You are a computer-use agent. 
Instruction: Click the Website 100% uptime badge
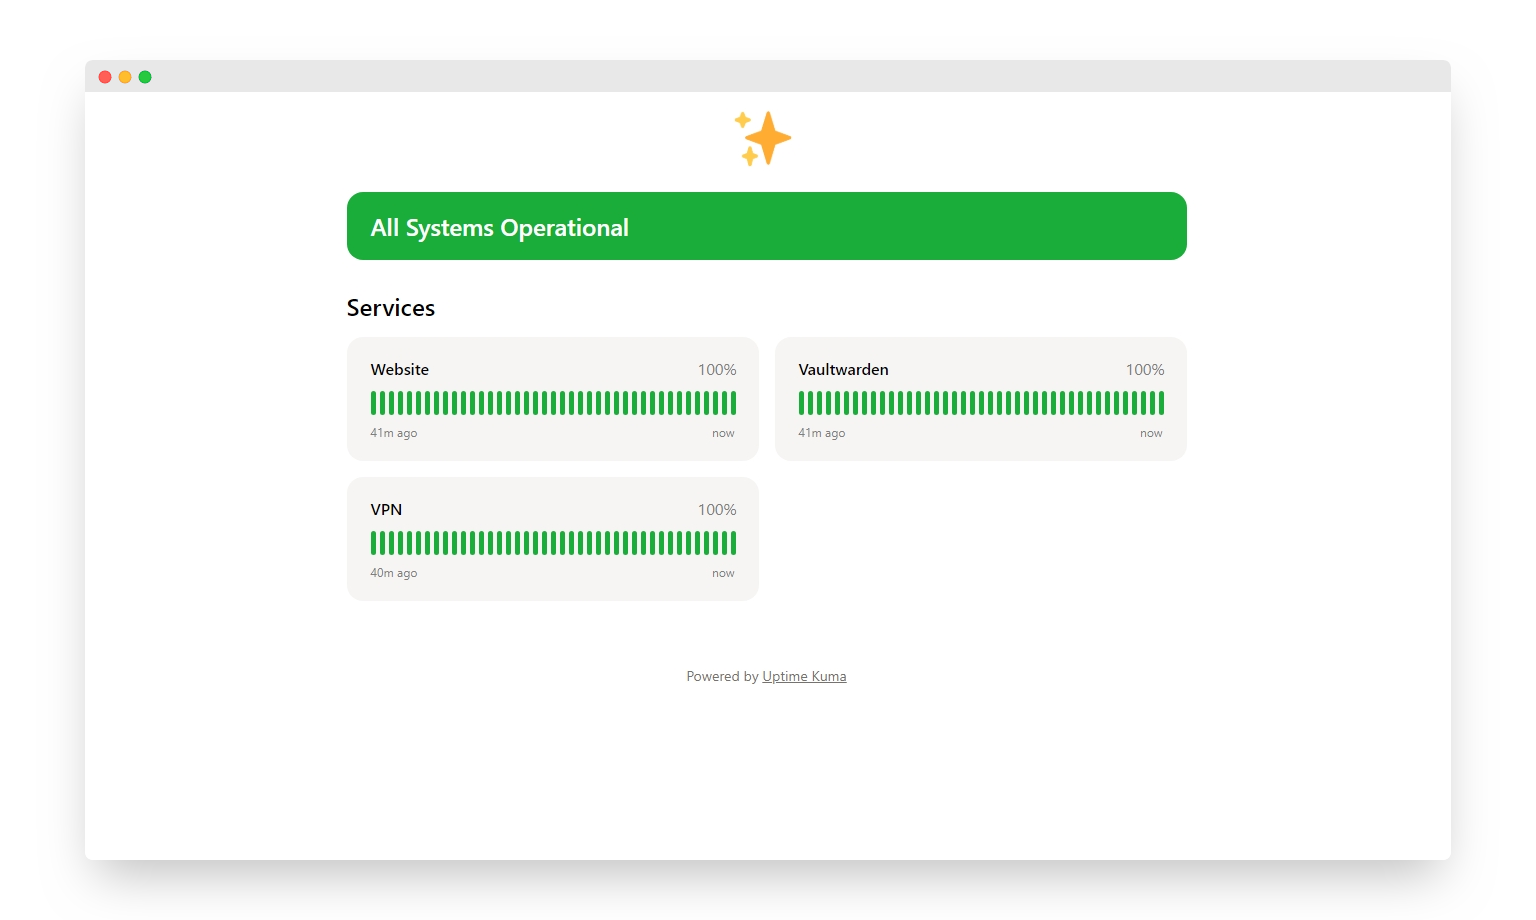click(x=716, y=370)
